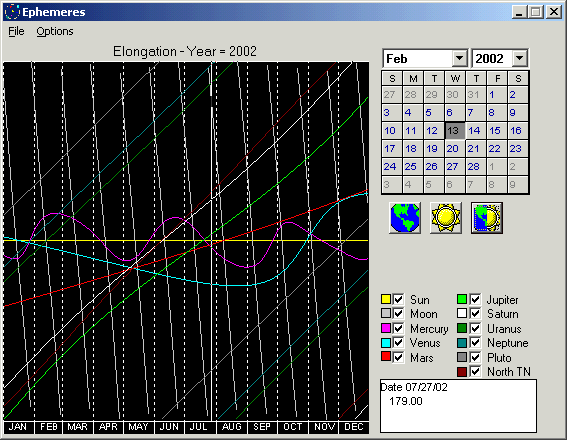Image resolution: width=567 pixels, height=440 pixels.
Task: Click the Earth globe icon button
Action: pos(405,218)
